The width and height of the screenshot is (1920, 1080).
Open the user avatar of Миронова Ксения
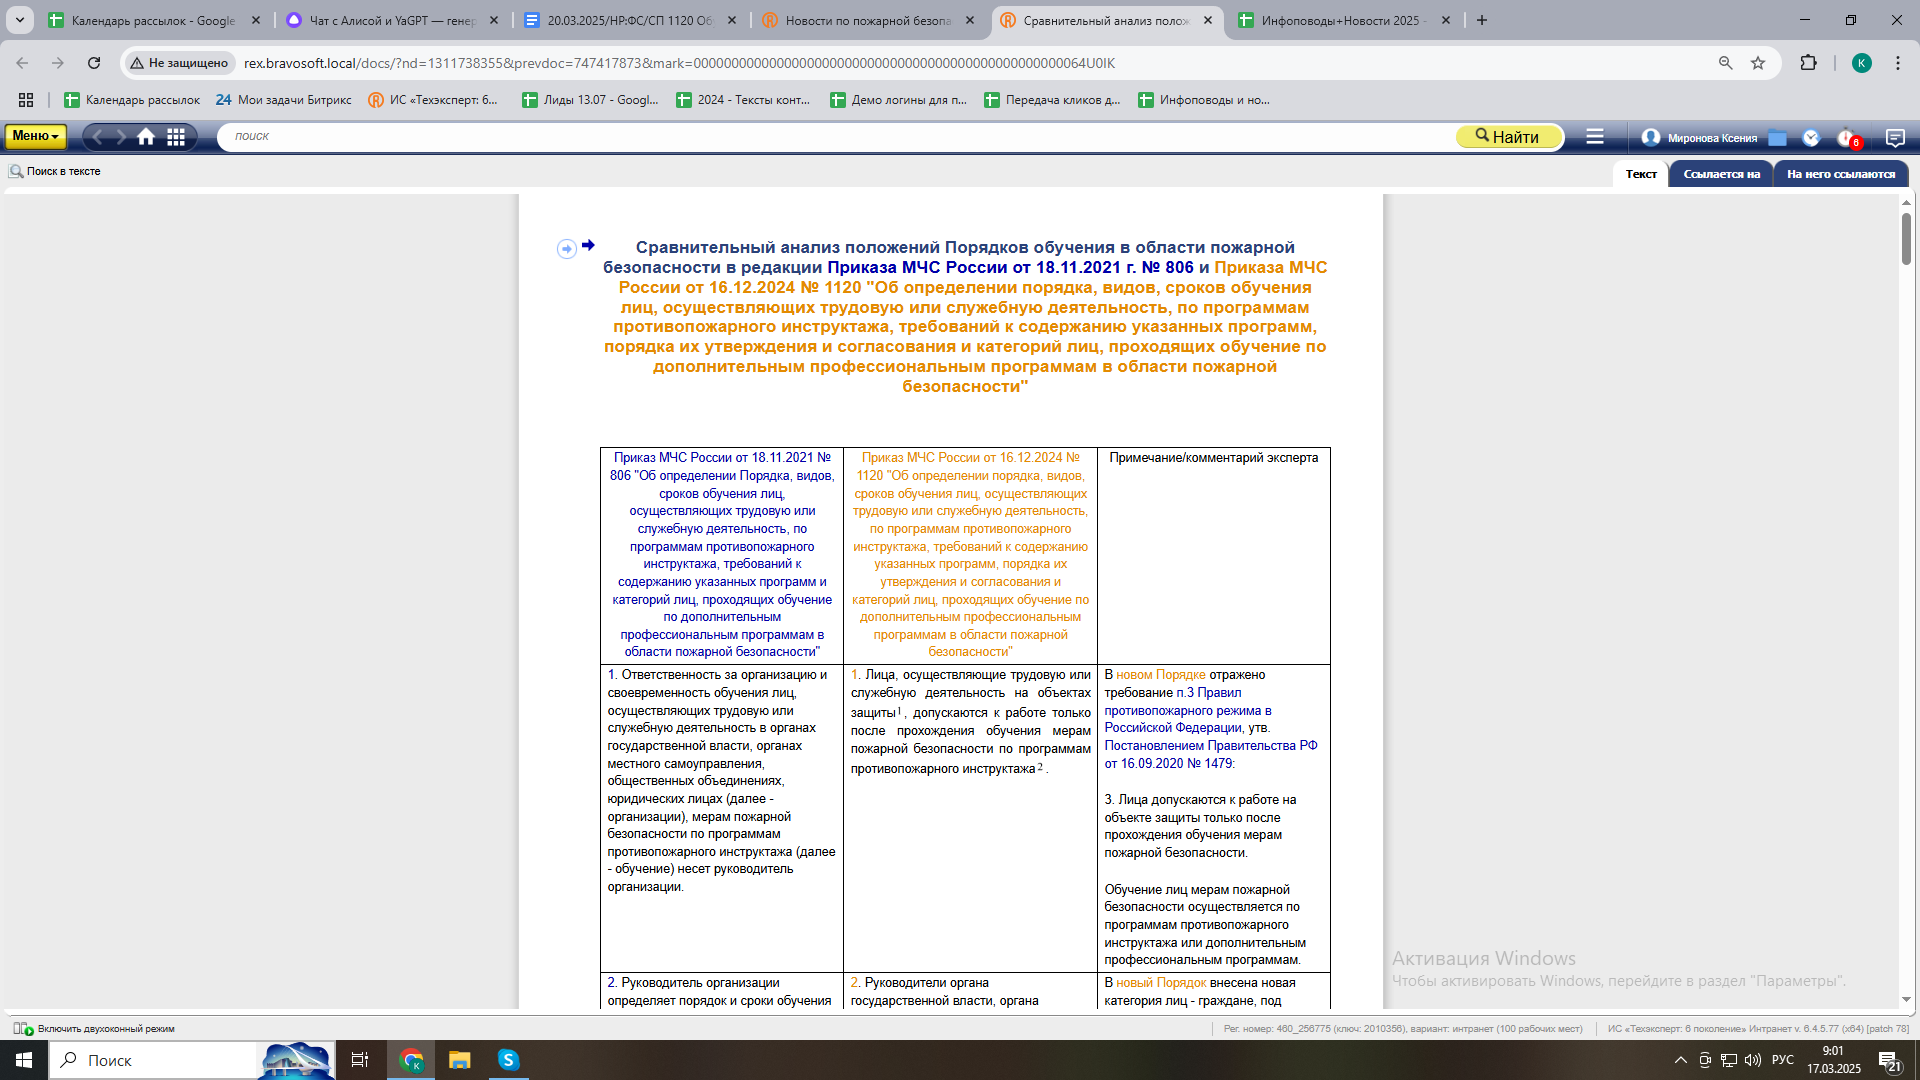click(x=1651, y=137)
